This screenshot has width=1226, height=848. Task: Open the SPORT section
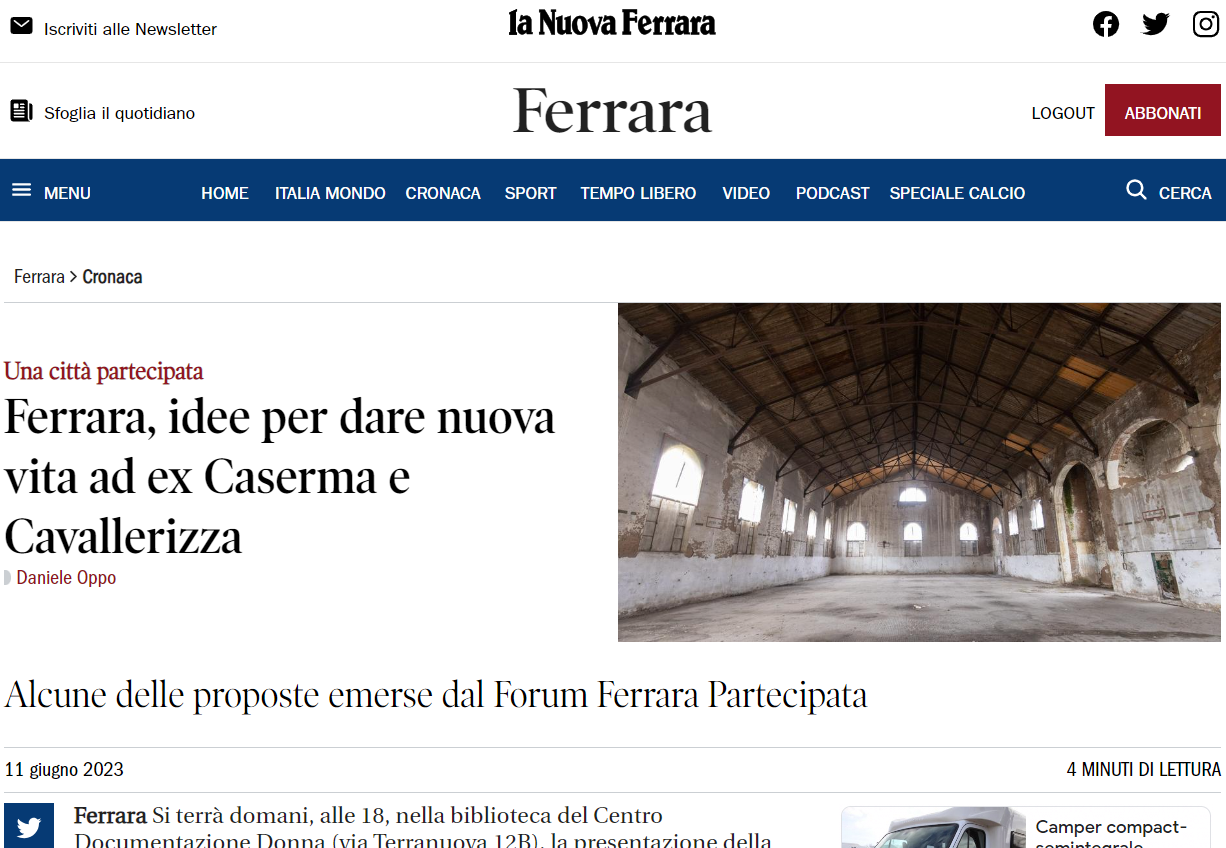[530, 193]
